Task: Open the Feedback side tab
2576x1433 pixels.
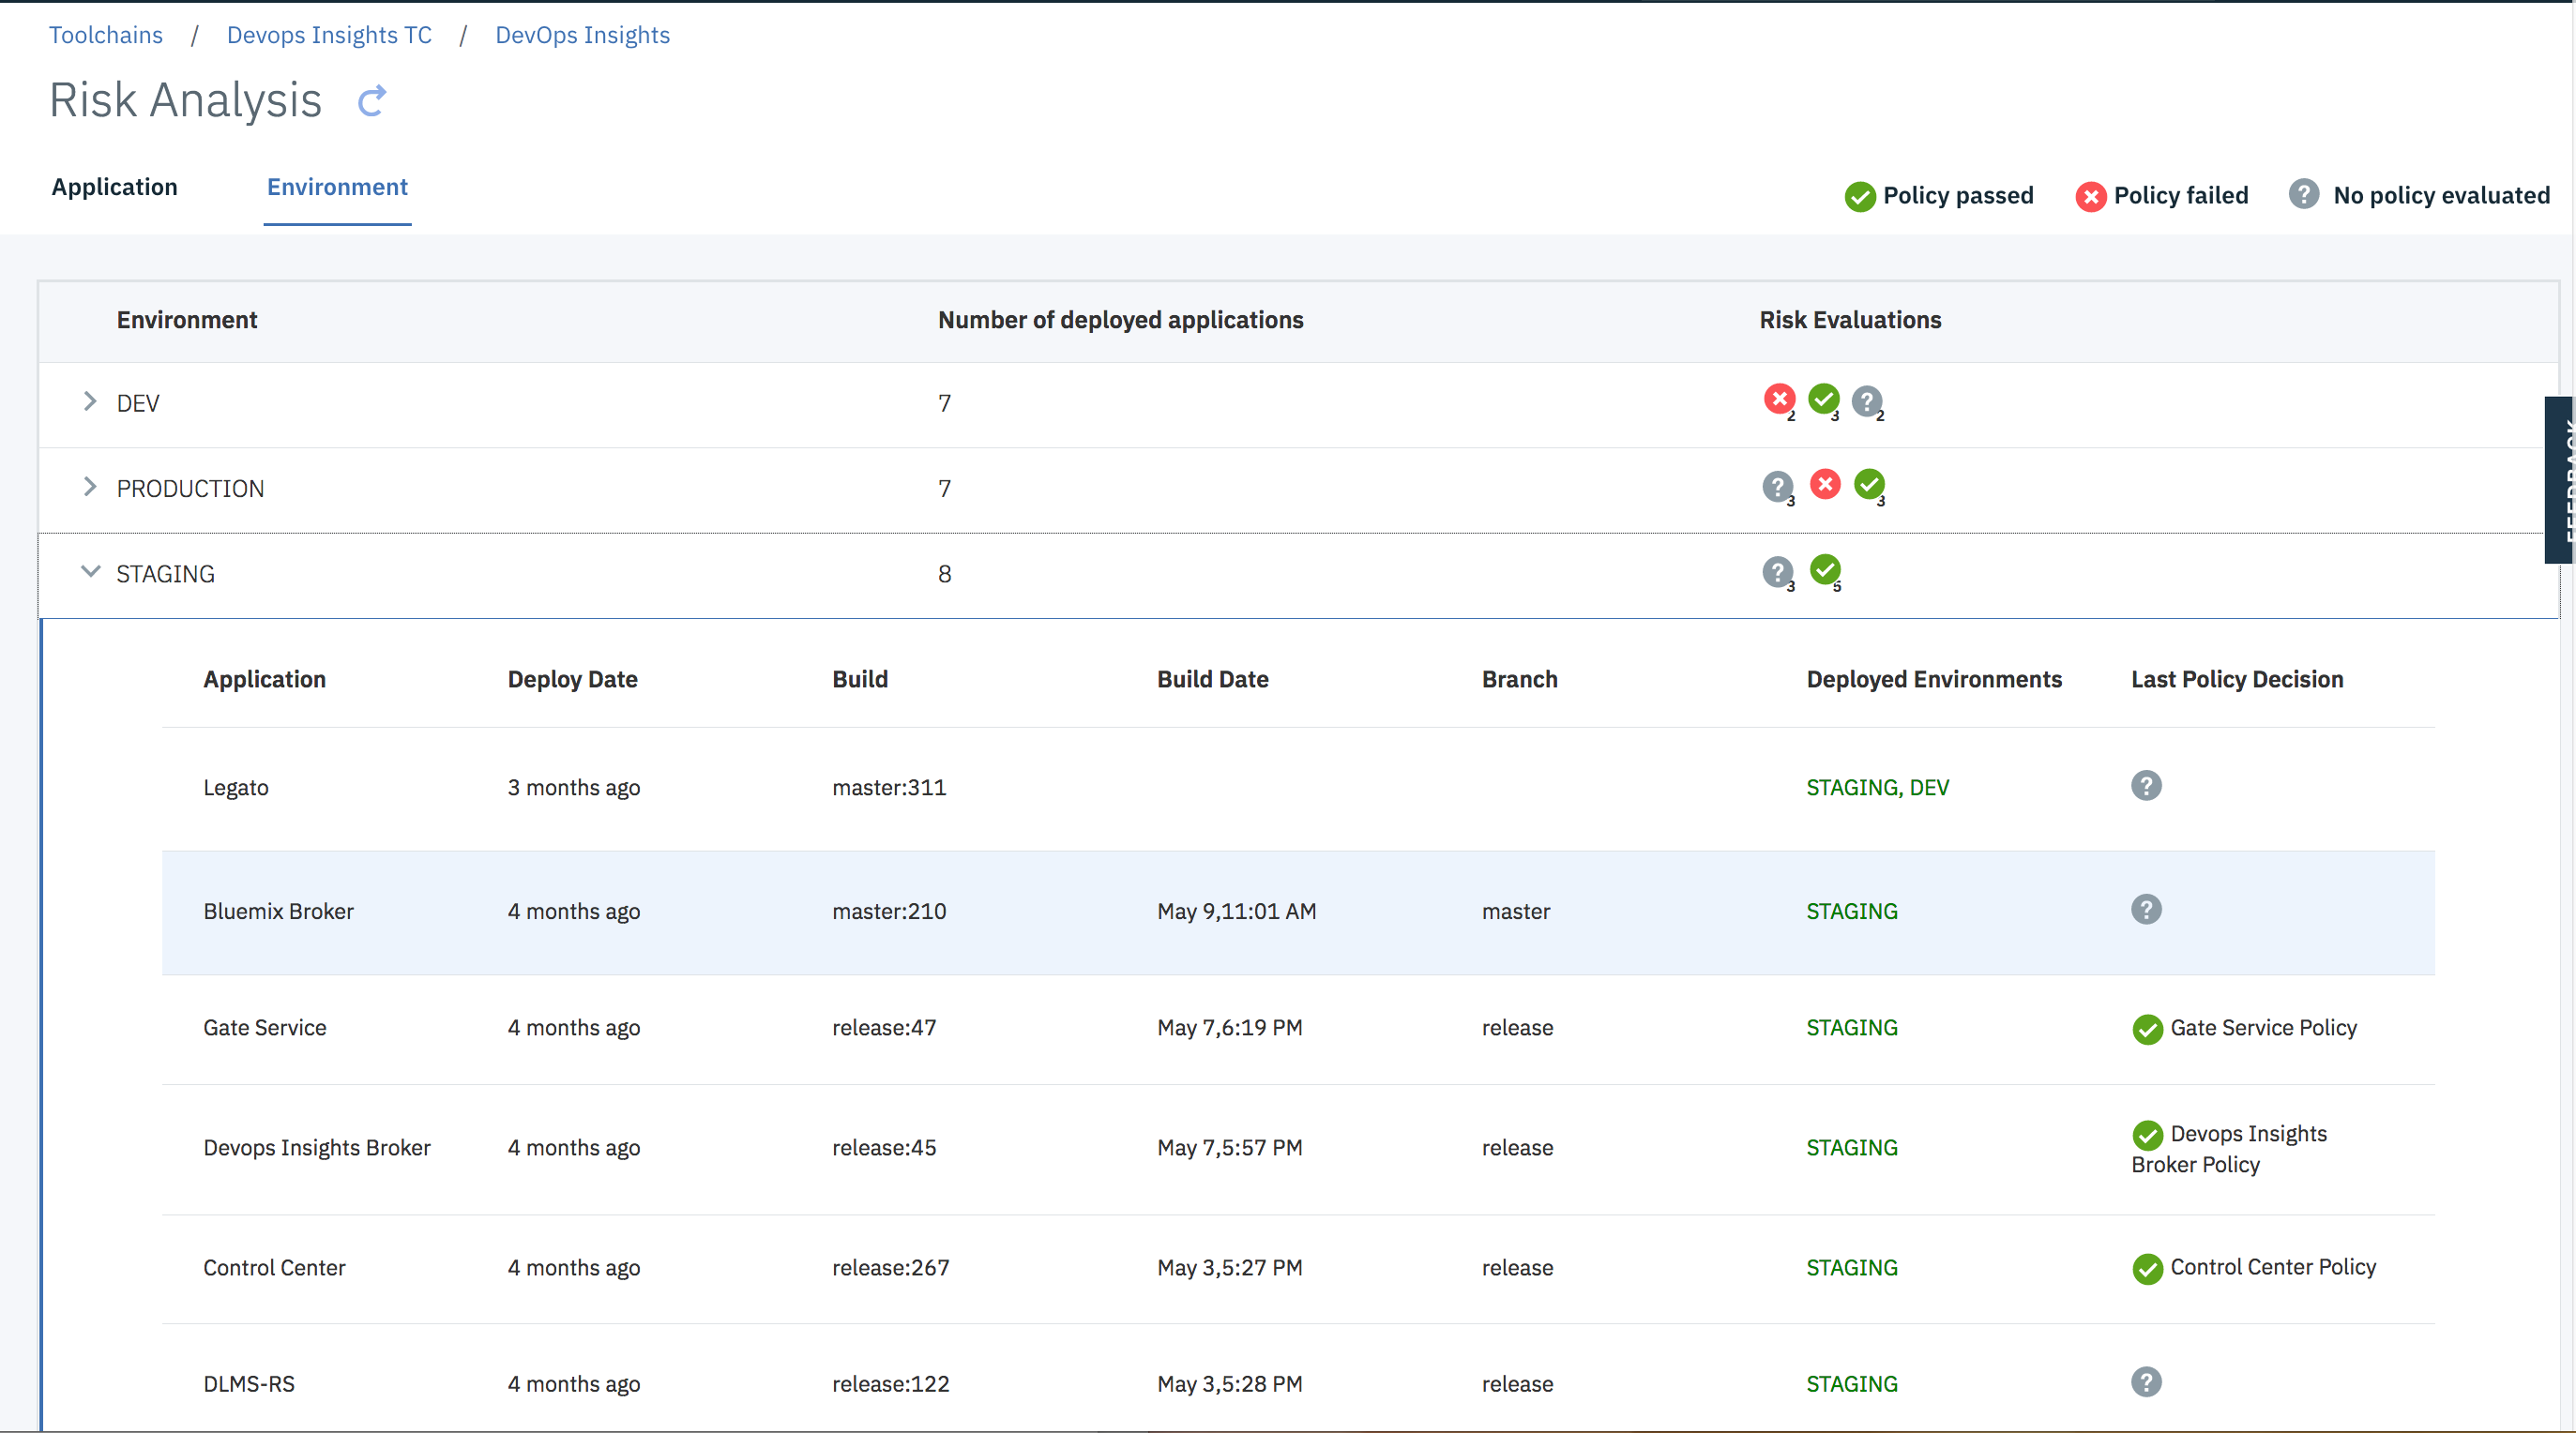Action: pyautogui.click(x=2561, y=480)
